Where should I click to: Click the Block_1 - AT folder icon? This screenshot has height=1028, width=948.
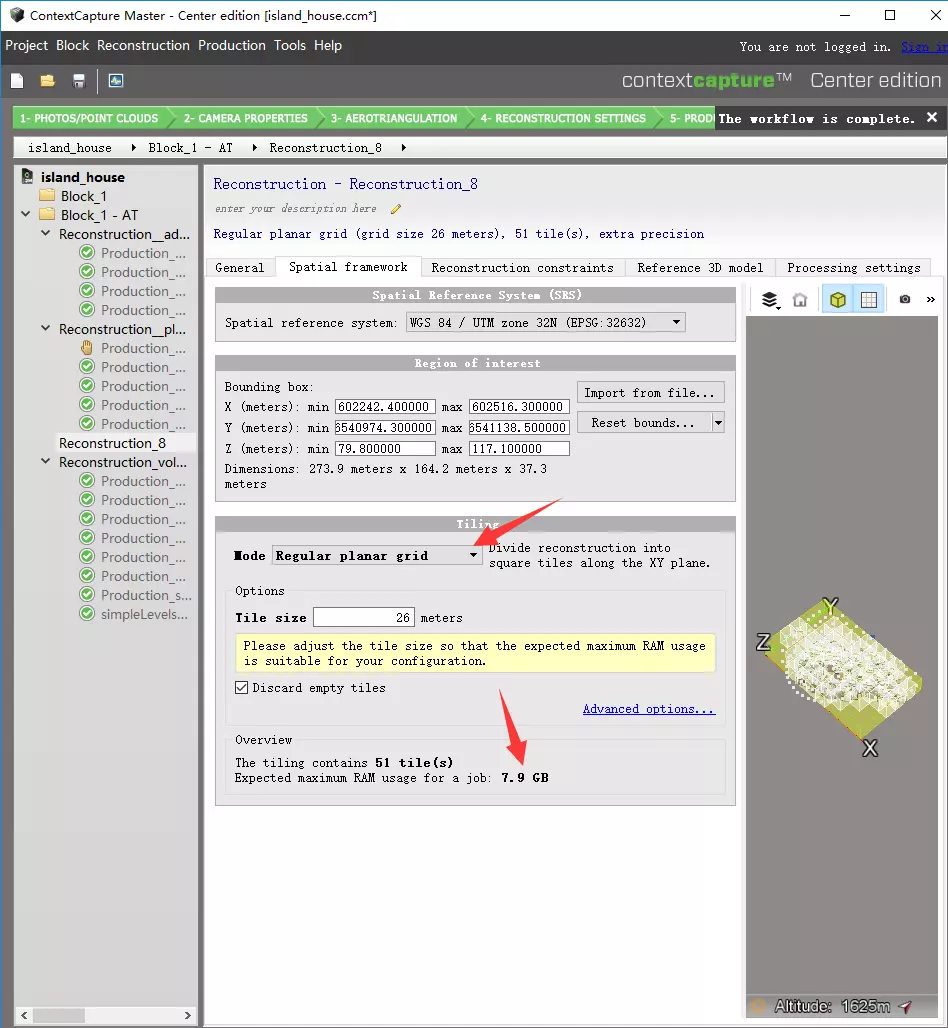(x=47, y=214)
